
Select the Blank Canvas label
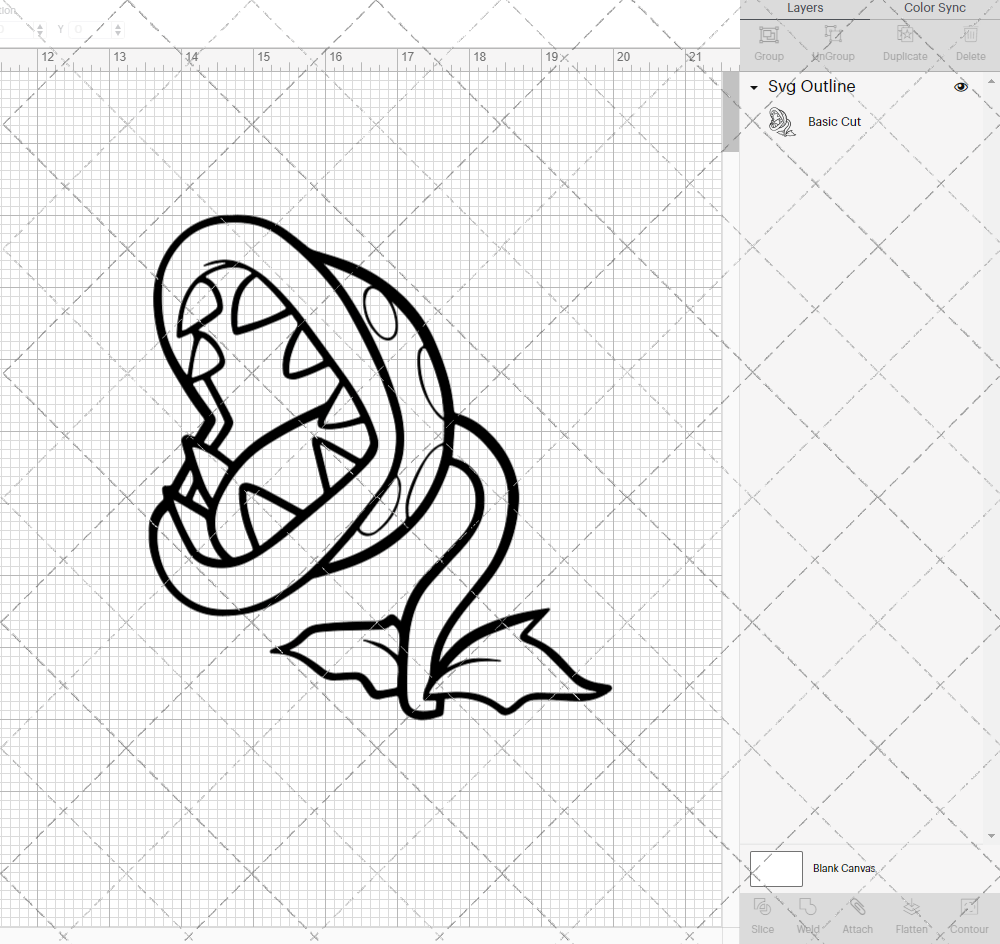click(x=844, y=868)
